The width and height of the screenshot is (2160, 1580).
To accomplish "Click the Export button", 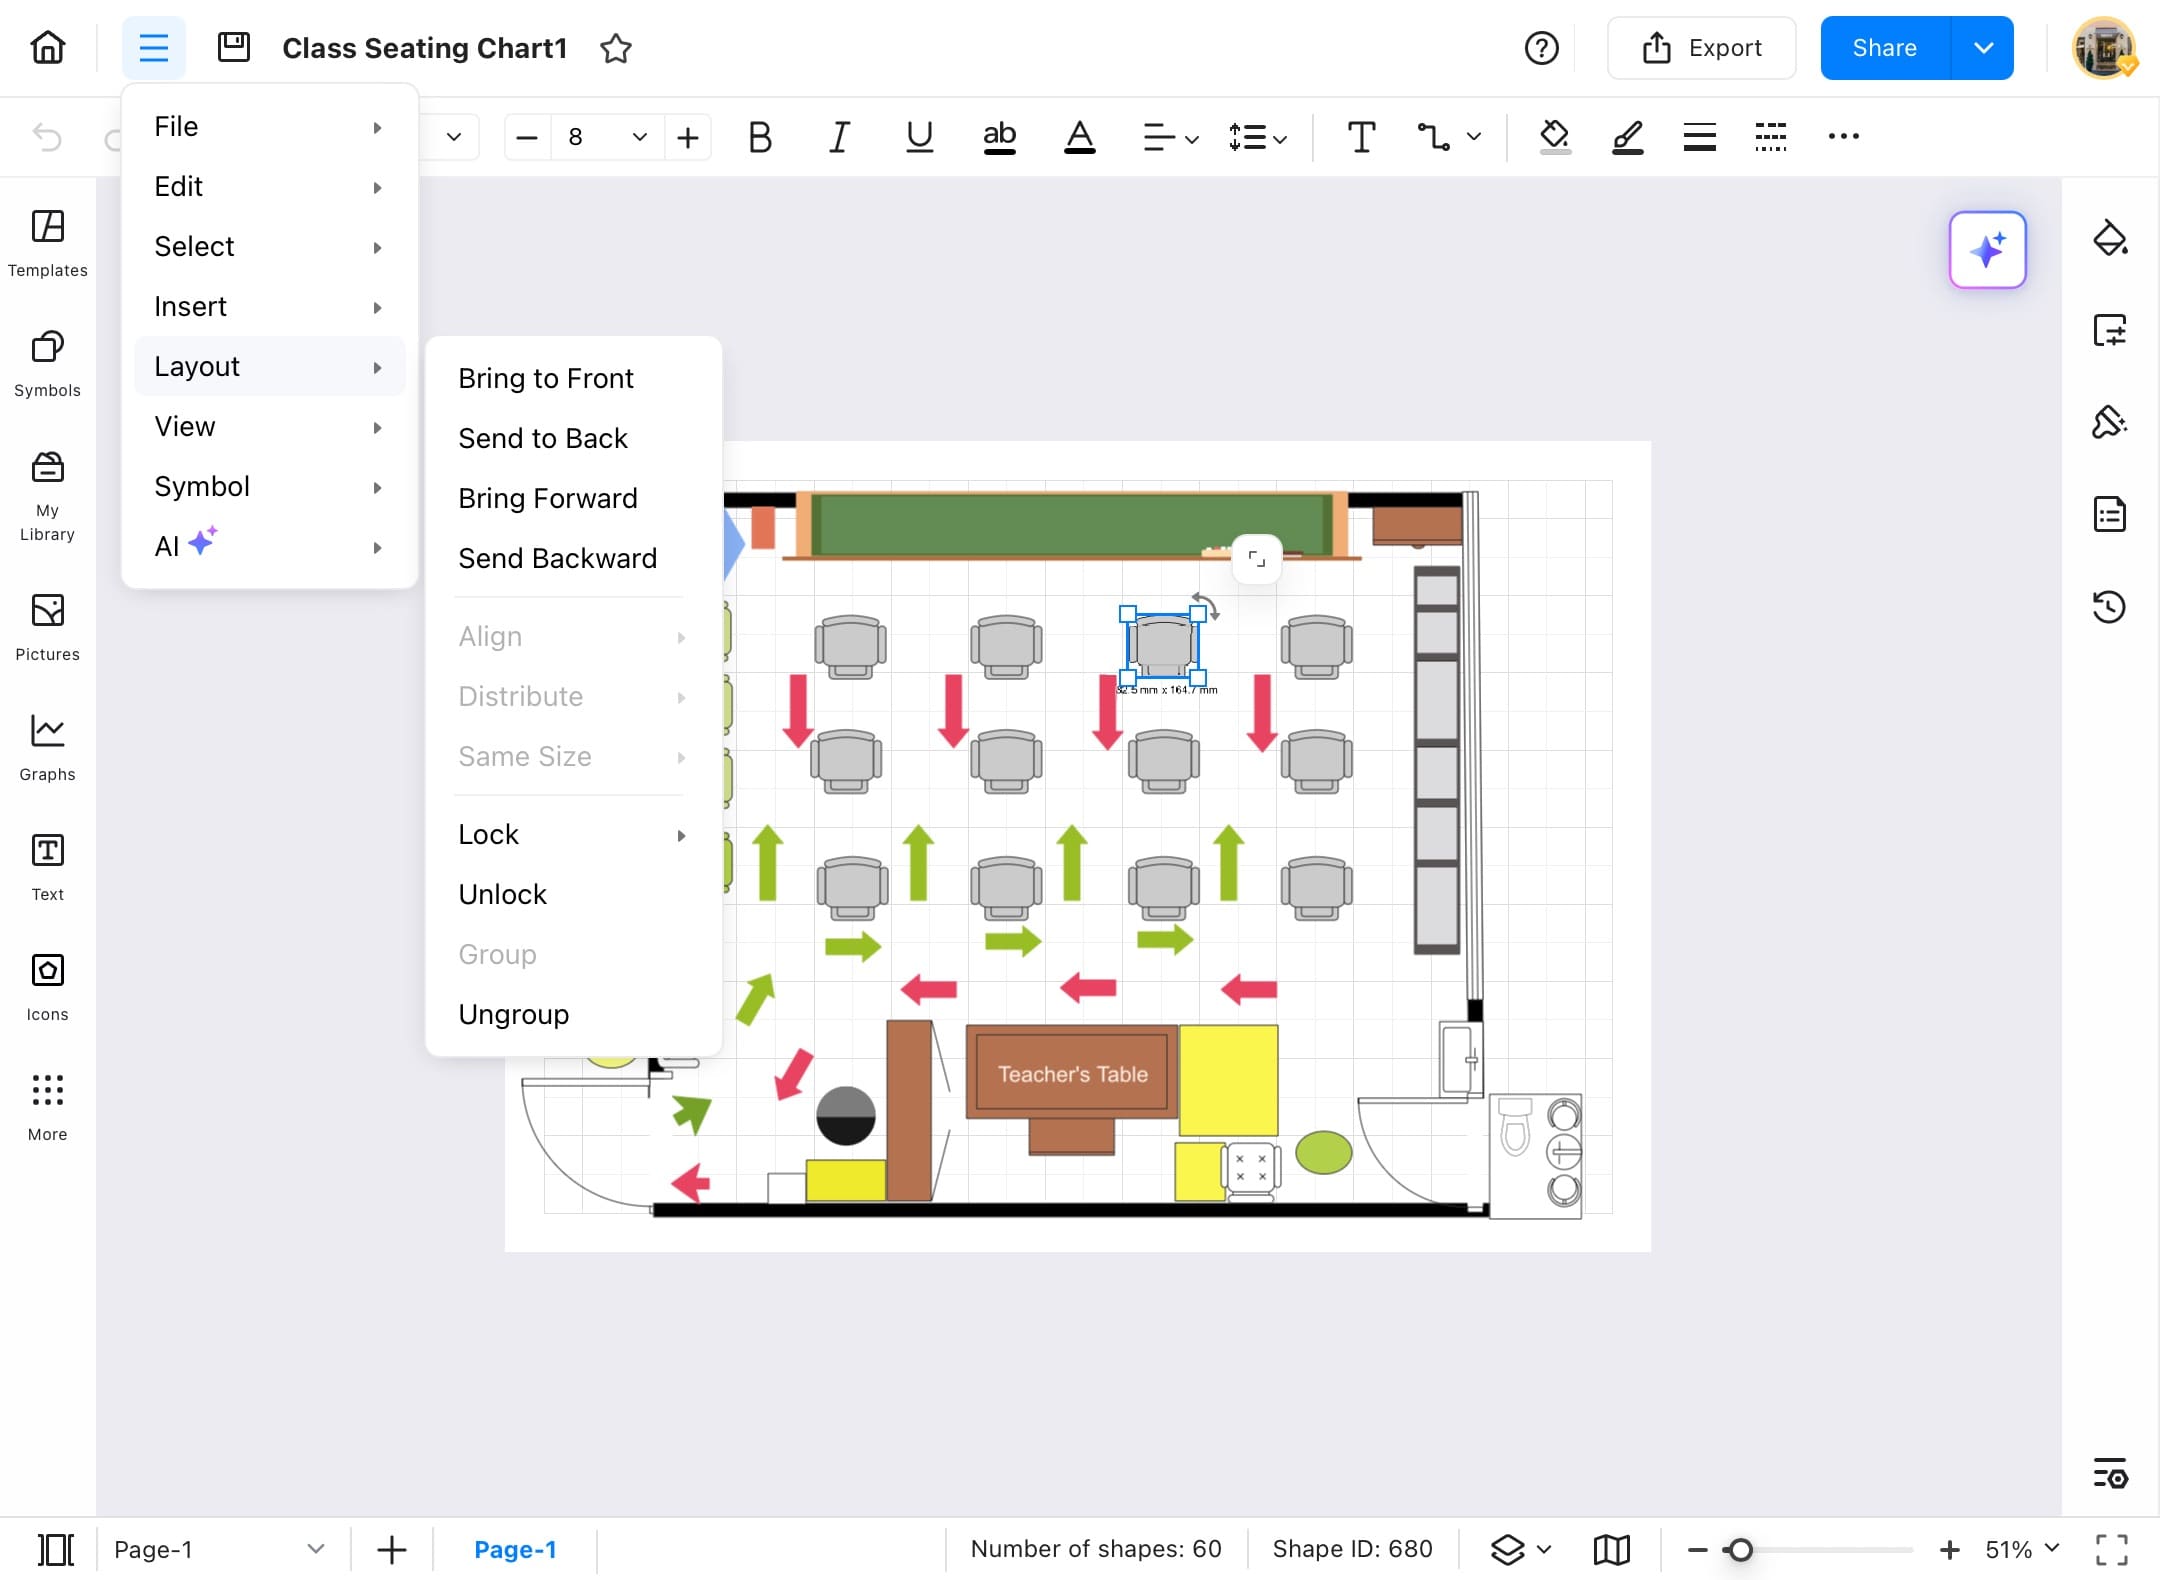I will (x=1701, y=47).
